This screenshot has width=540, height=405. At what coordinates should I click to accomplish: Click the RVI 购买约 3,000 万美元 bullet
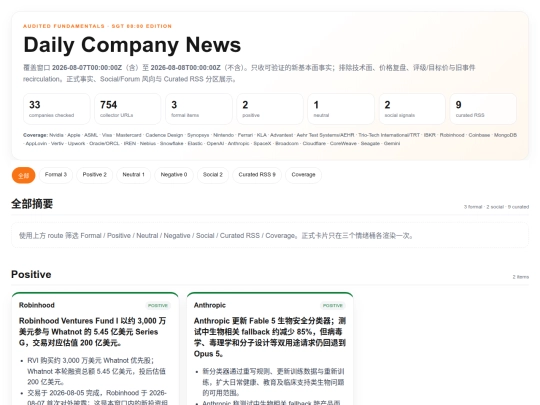point(96,371)
